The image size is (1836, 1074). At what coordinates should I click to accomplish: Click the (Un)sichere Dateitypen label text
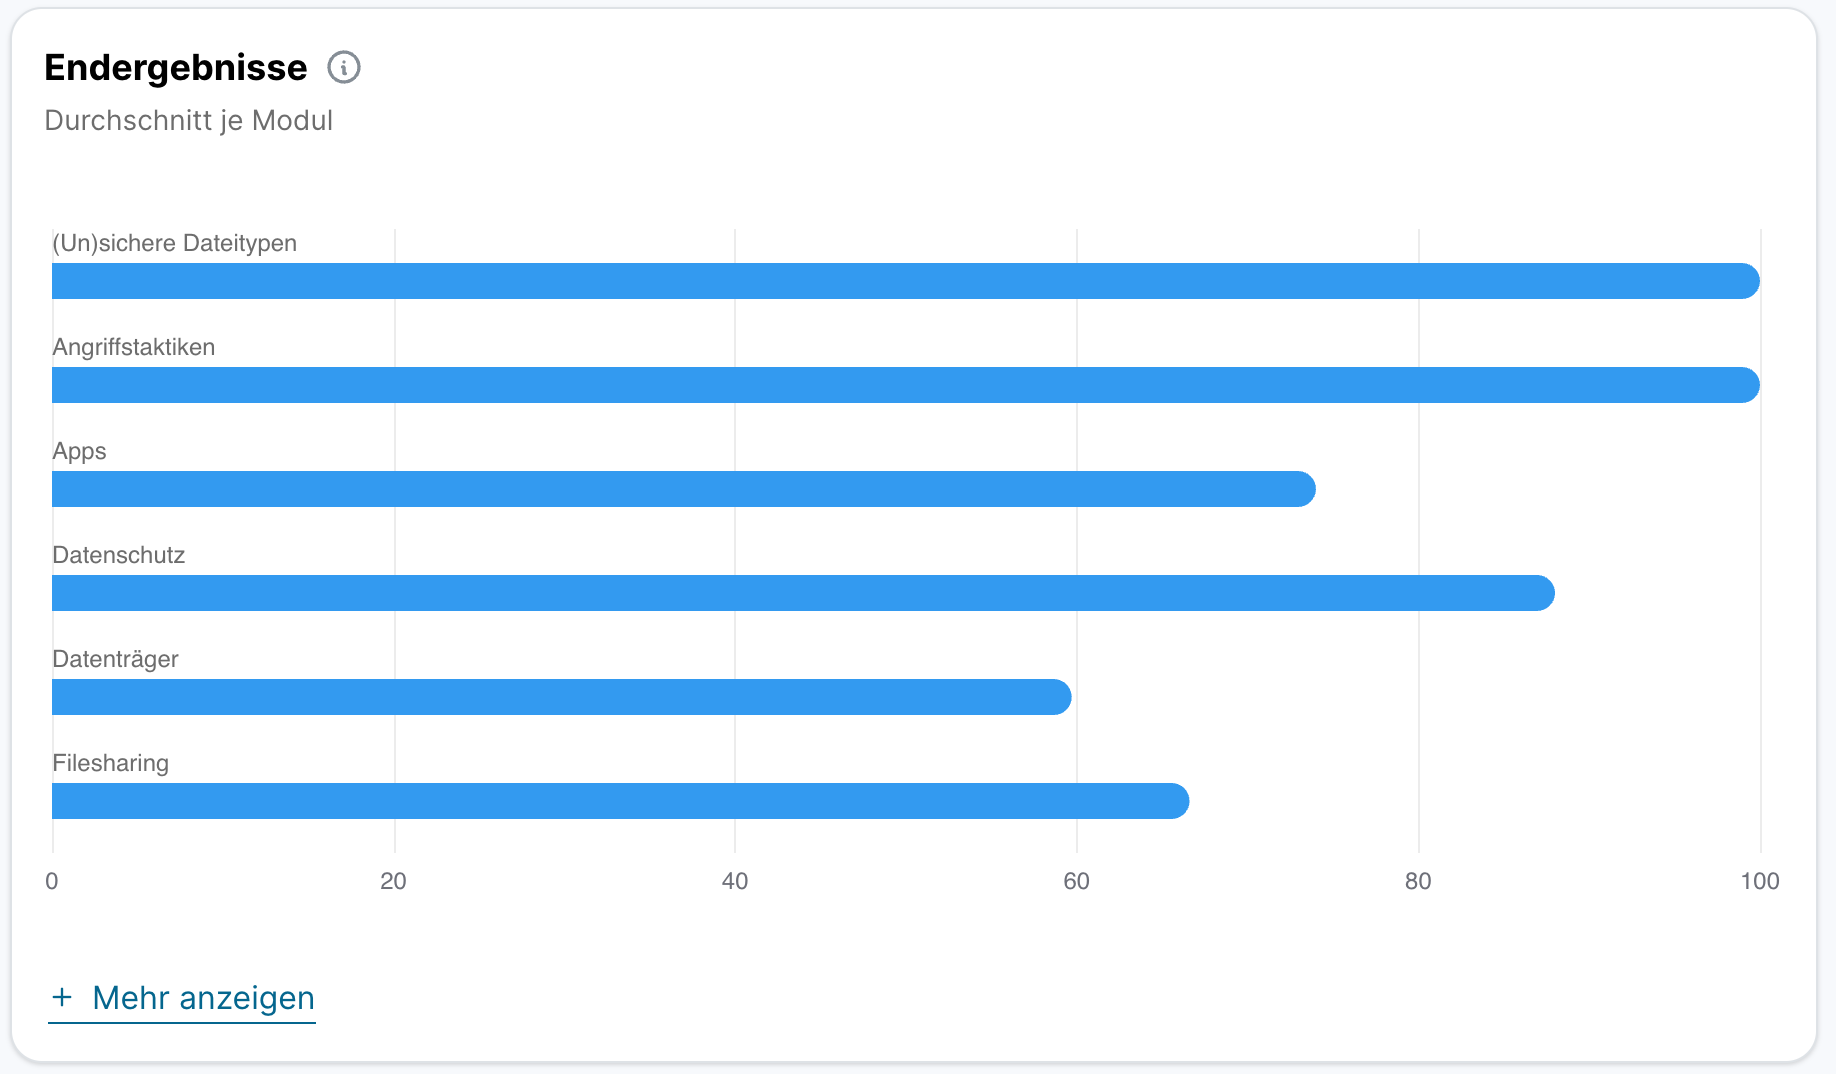click(175, 243)
